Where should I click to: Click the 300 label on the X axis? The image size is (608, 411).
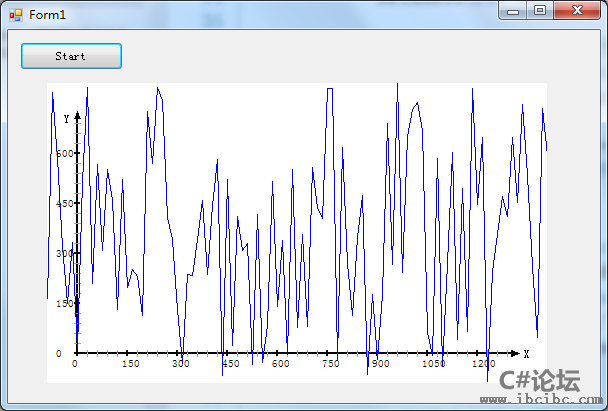pos(181,364)
